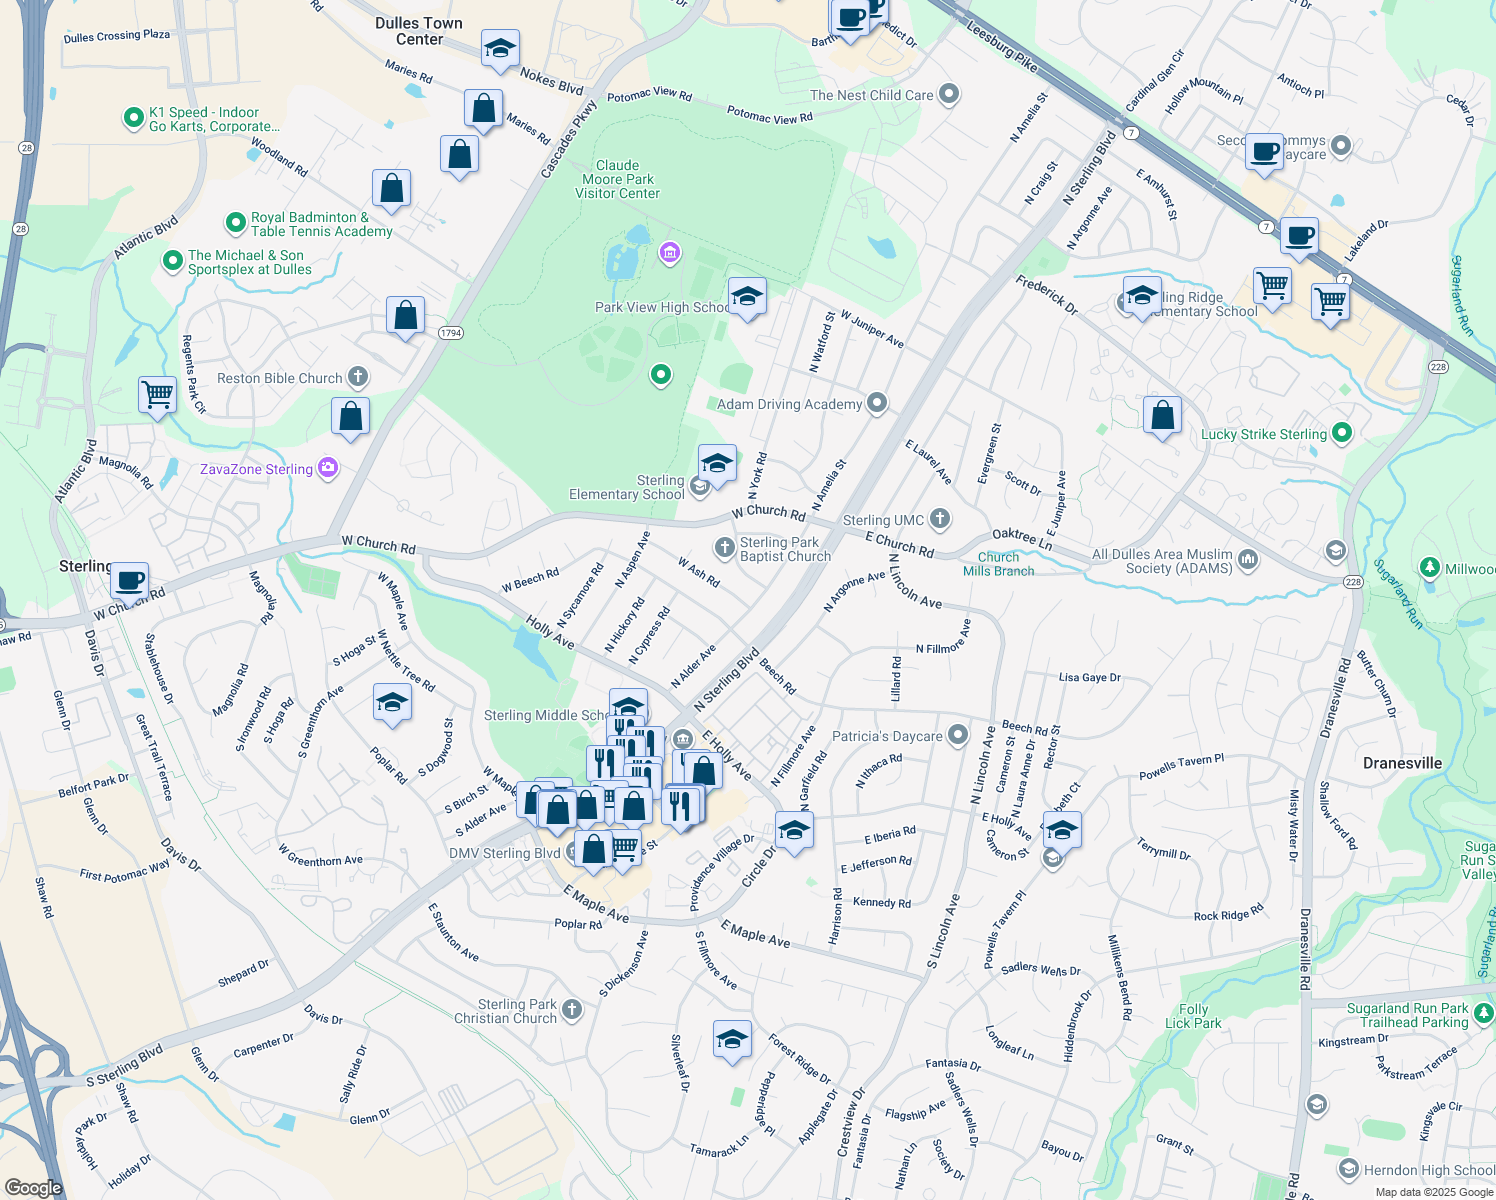The width and height of the screenshot is (1496, 1200).
Task: Open school marker near Cameron St
Action: [x=1062, y=831]
